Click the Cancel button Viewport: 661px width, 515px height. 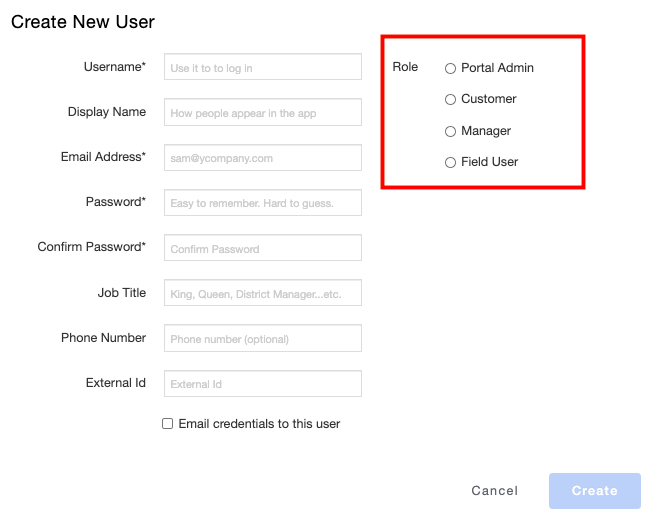494,491
